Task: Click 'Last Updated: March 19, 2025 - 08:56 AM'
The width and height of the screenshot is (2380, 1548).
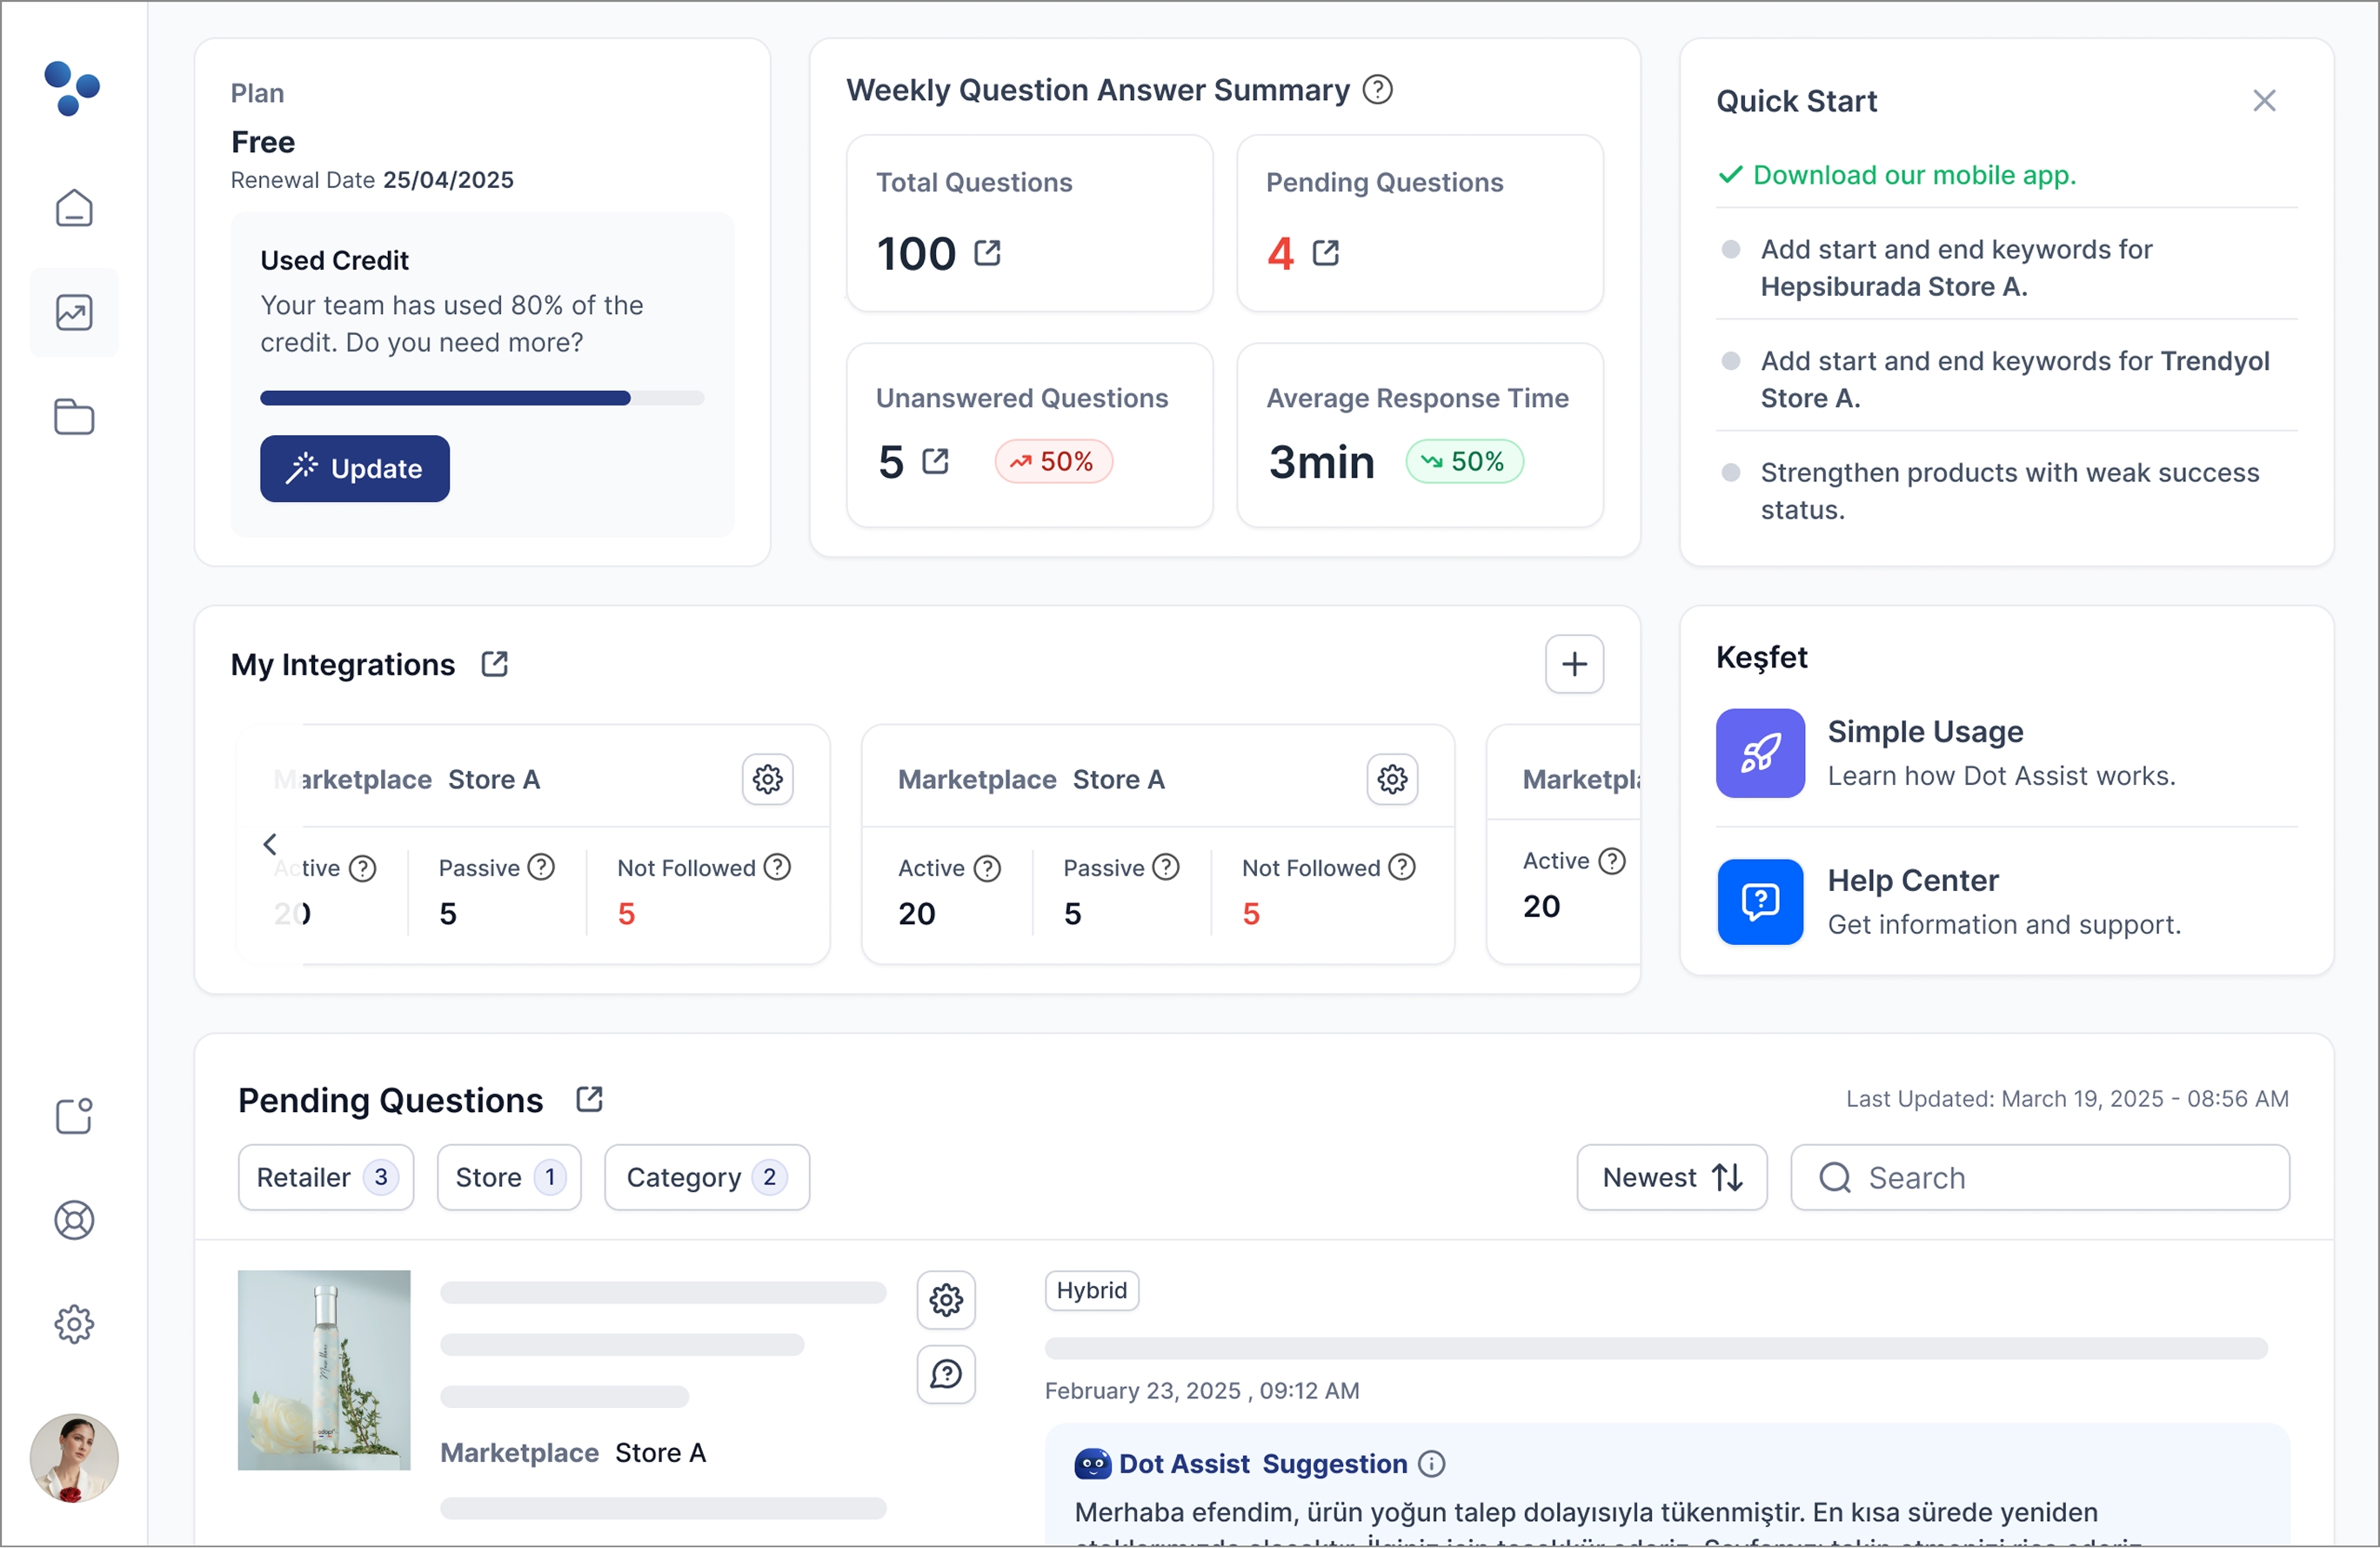Action: (2067, 1099)
